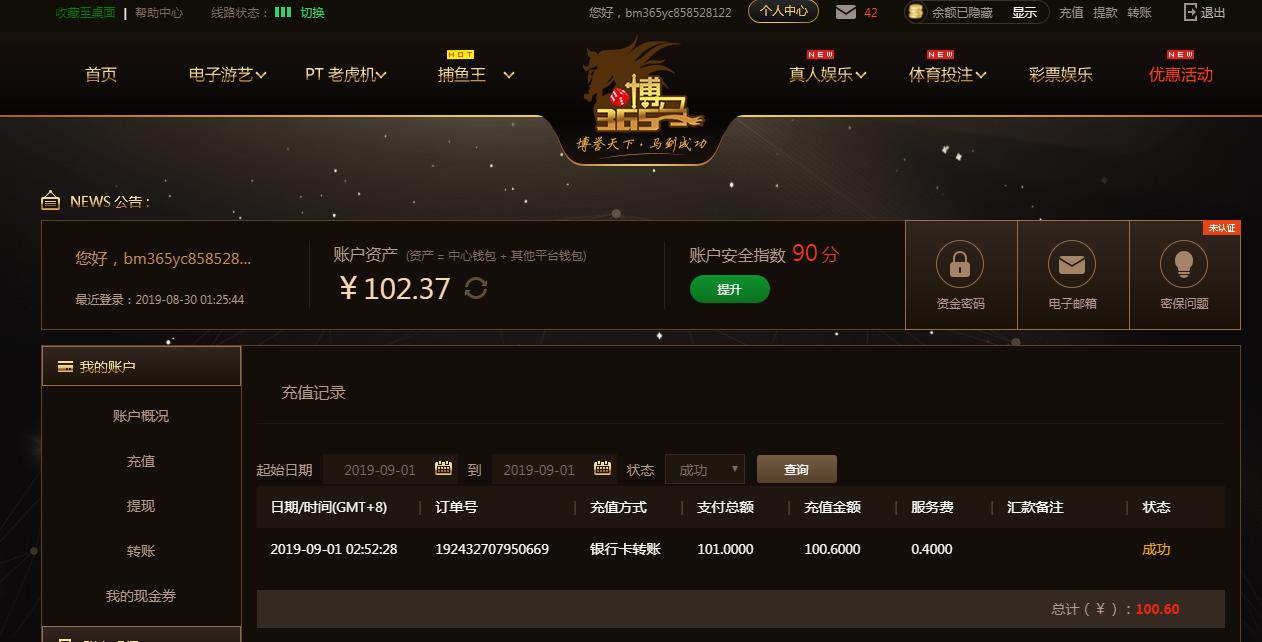Select 提现 in the account sidebar
The width and height of the screenshot is (1262, 642).
141,506
